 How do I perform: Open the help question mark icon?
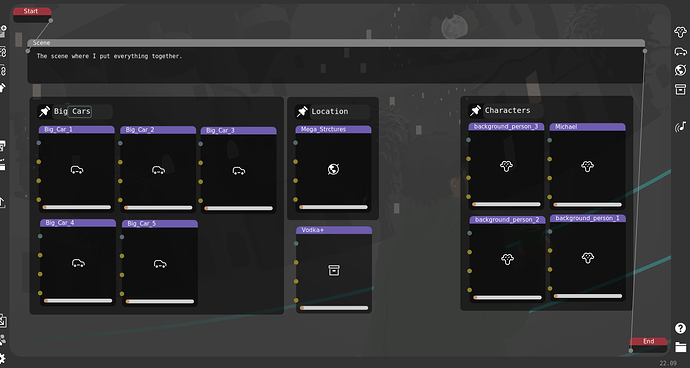[680, 328]
